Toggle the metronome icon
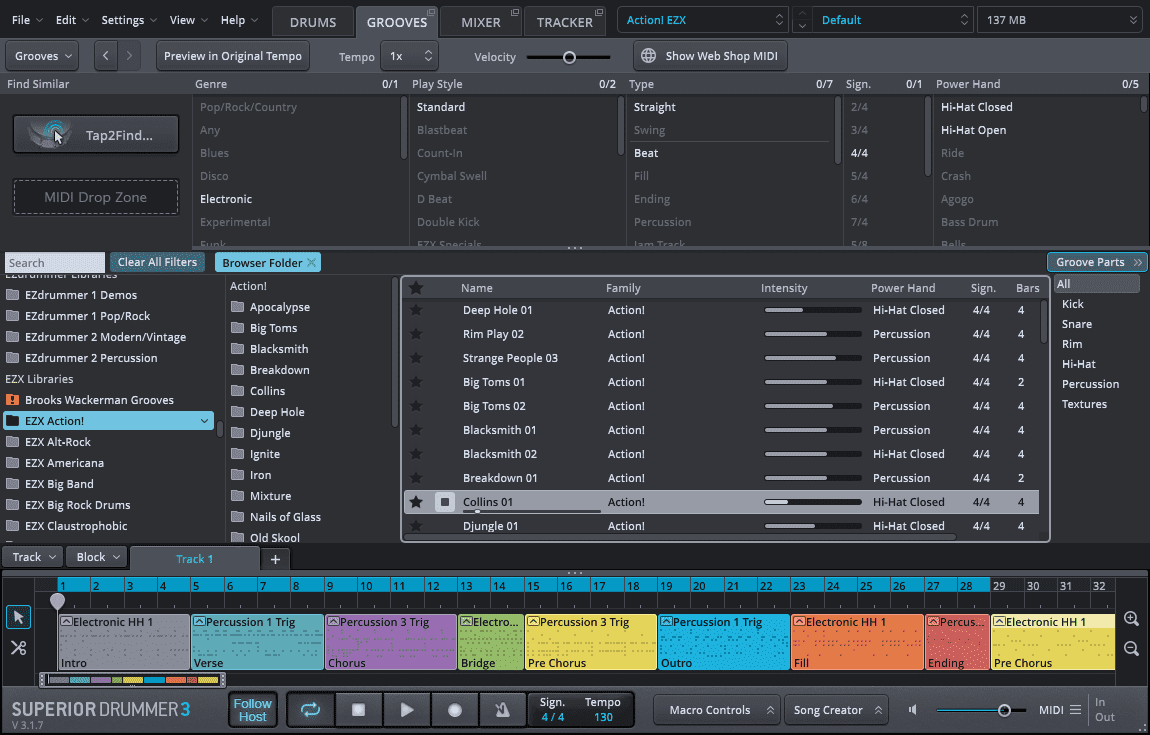Screen dimensions: 1150x735 502,709
